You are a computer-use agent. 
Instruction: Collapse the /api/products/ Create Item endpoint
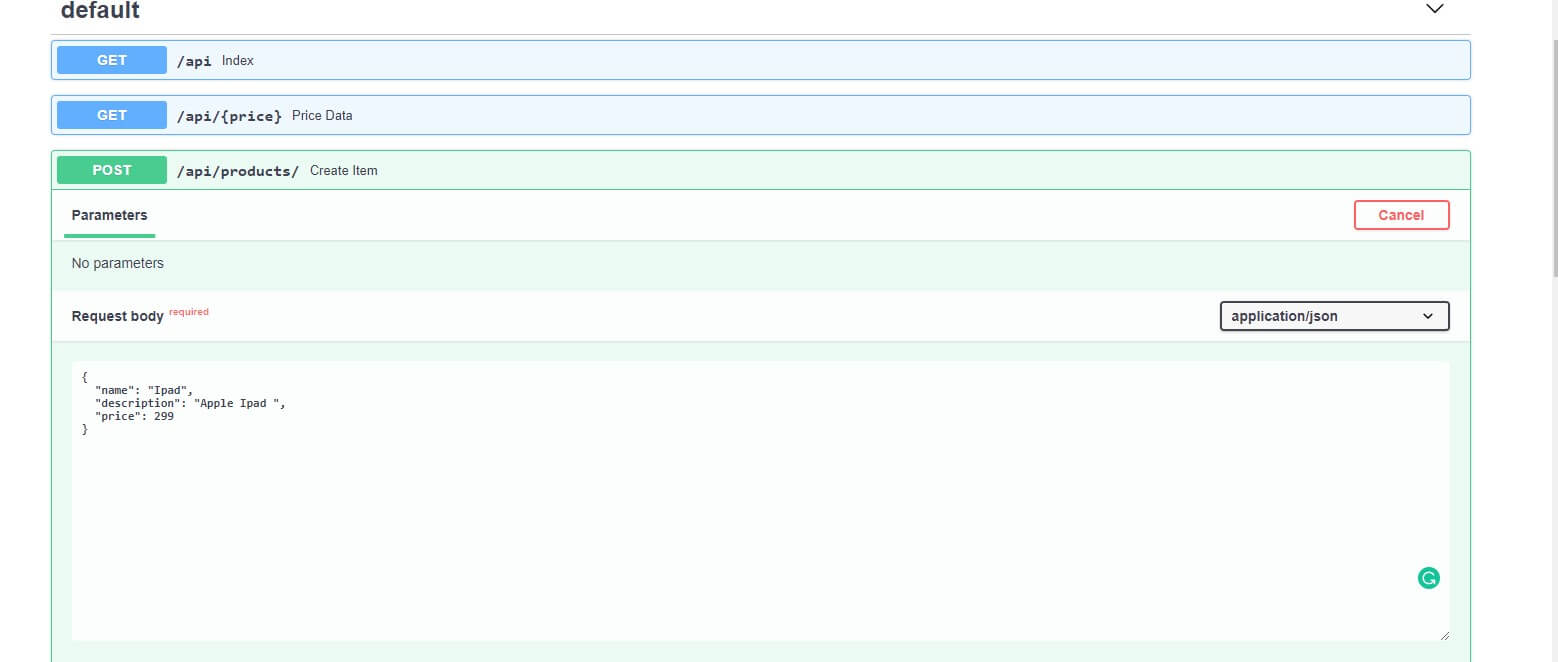800,170
